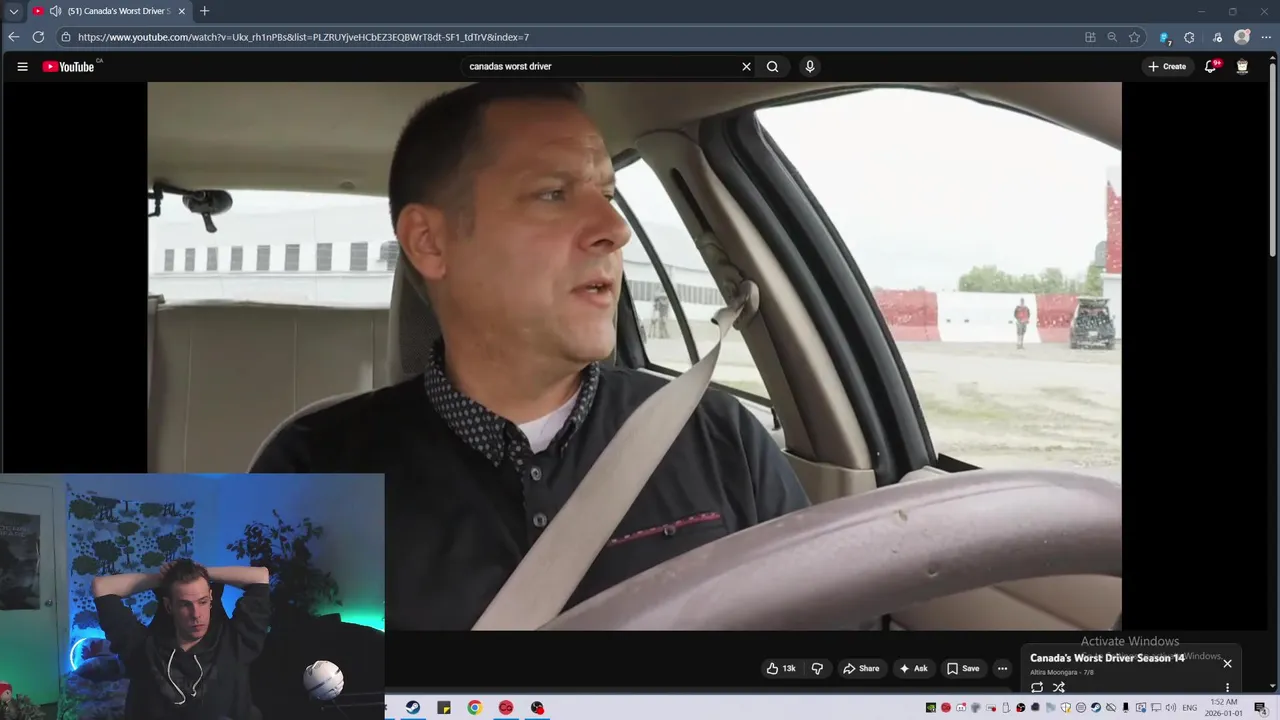Open playlist options three-dot menu
Viewport: 1280px width, 720px height.
pos(1227,687)
